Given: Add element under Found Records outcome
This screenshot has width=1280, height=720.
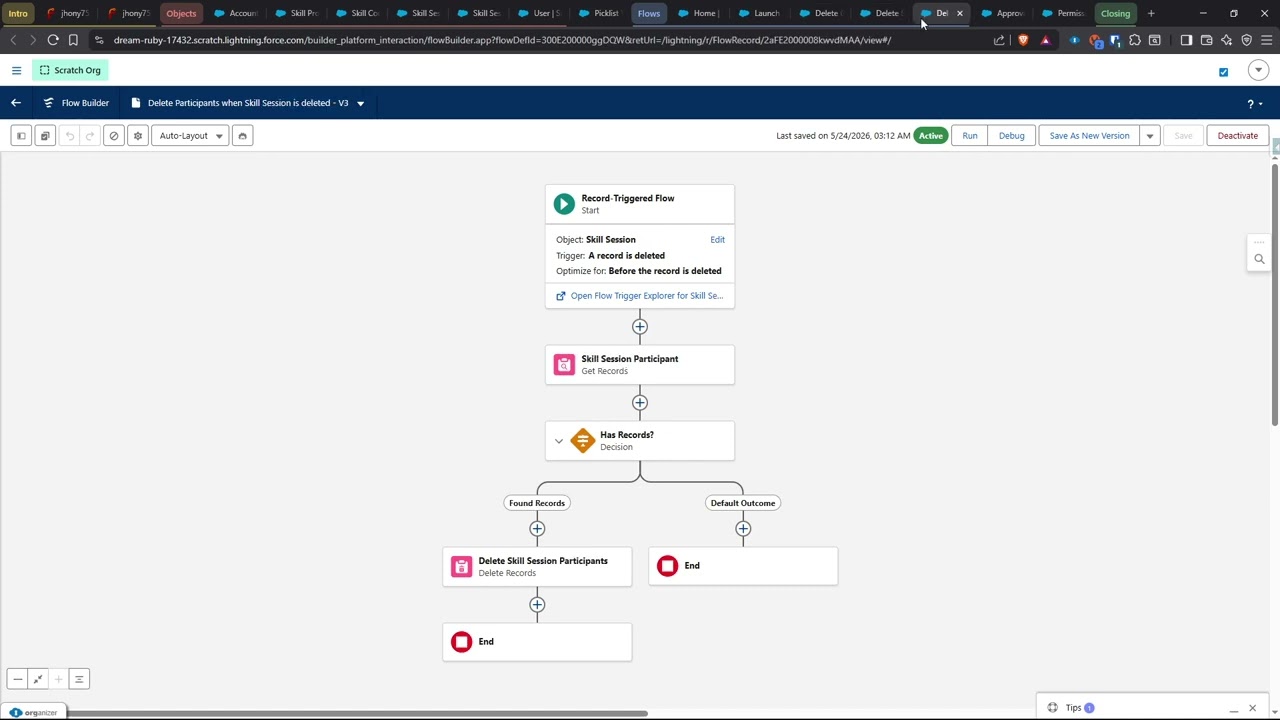Looking at the screenshot, I should [x=537, y=529].
